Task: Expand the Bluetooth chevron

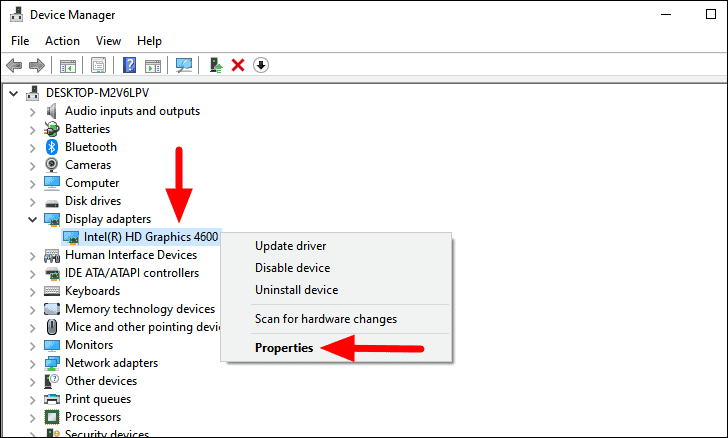Action: tap(32, 148)
